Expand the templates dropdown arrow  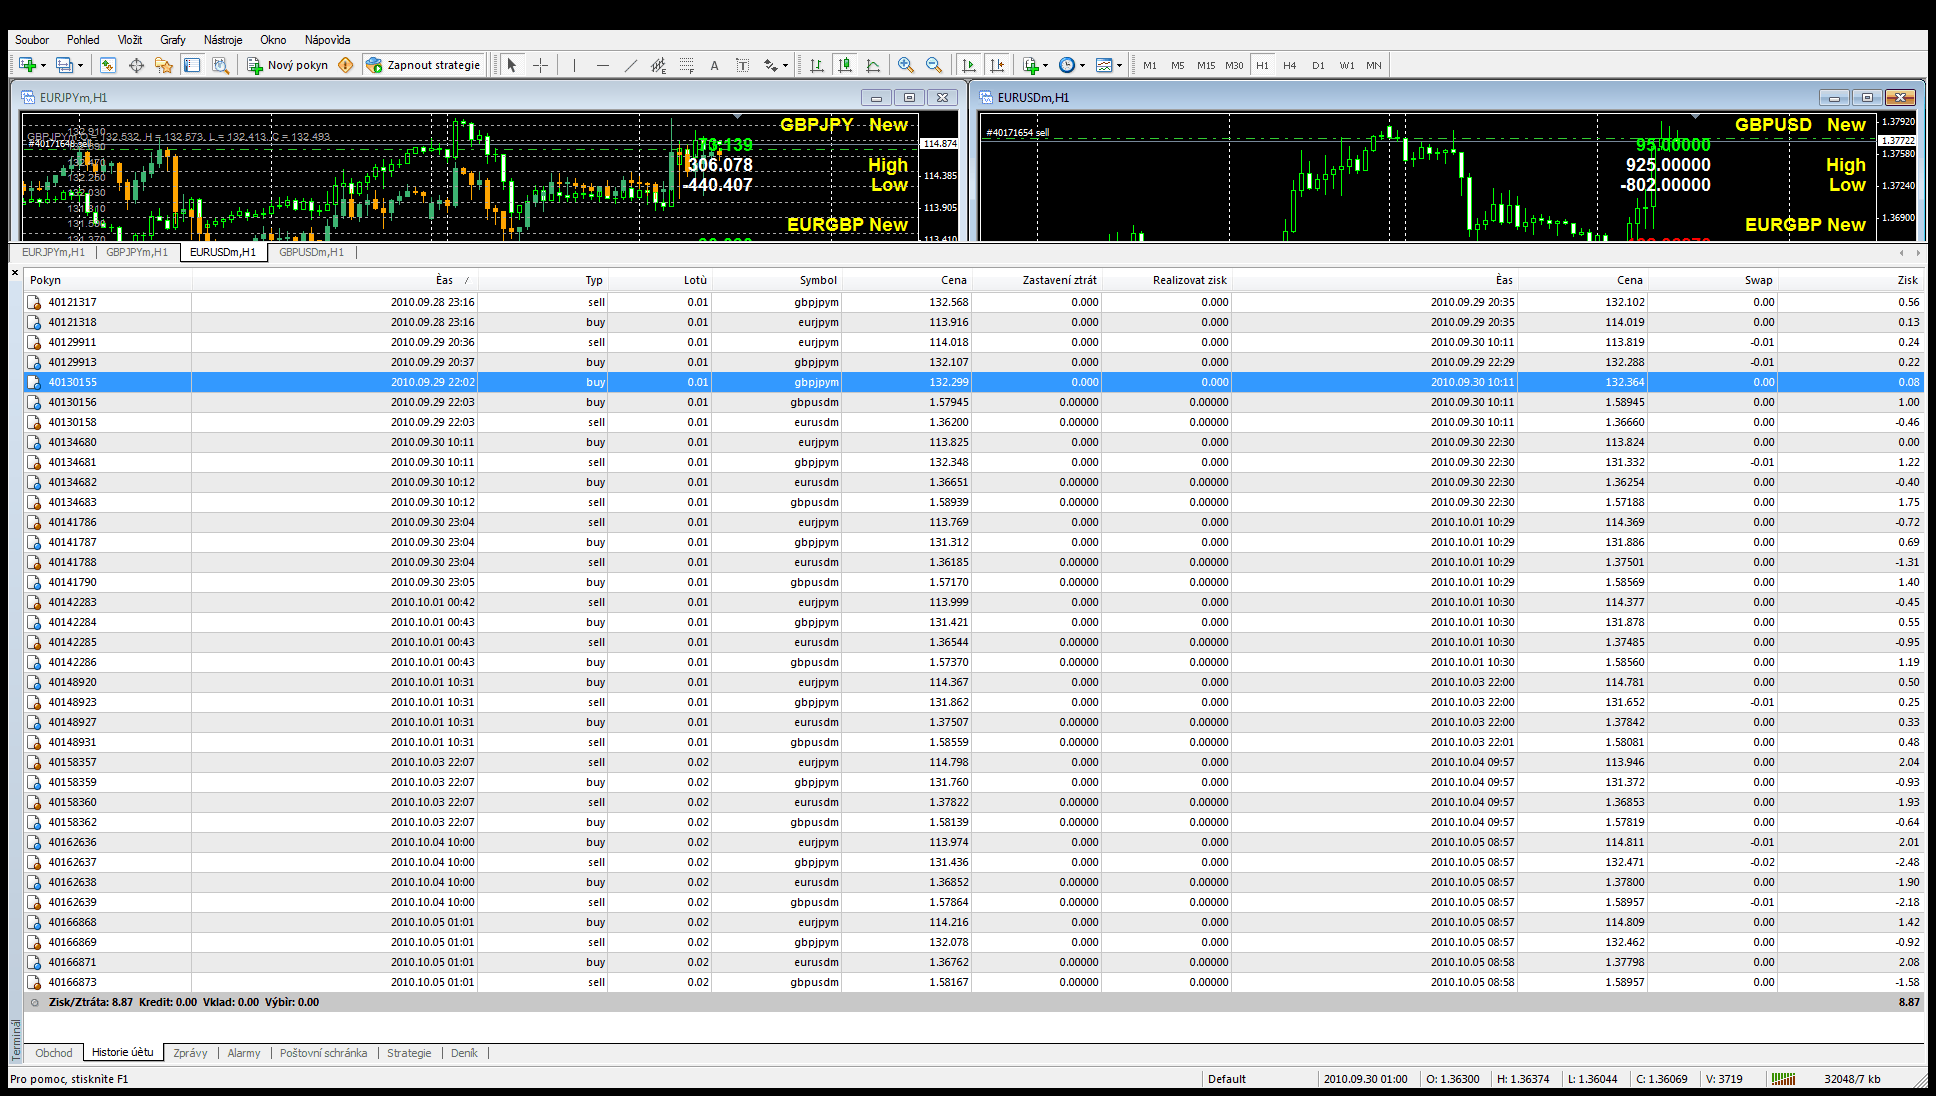pos(1119,66)
